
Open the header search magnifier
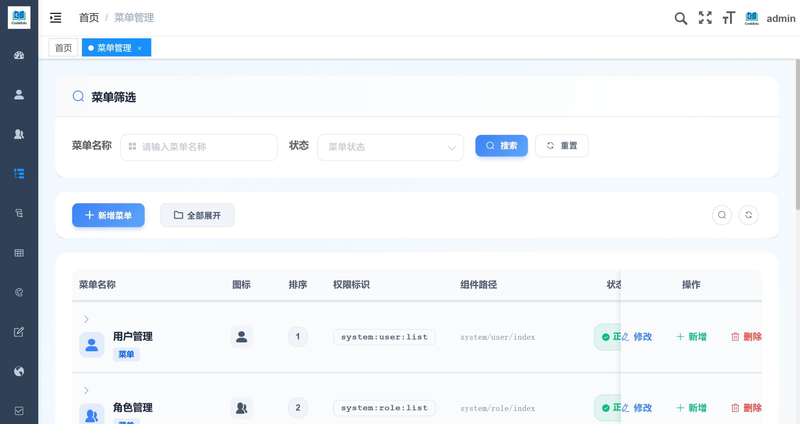coord(681,18)
